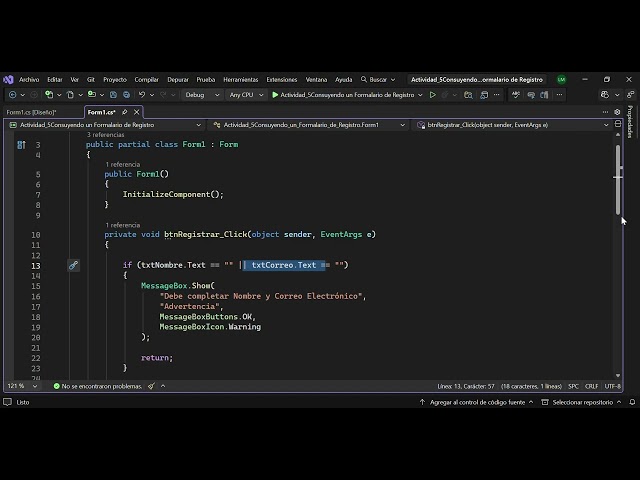Open the Editar menu
Image resolution: width=640 pixels, height=480 pixels.
pos(55,80)
